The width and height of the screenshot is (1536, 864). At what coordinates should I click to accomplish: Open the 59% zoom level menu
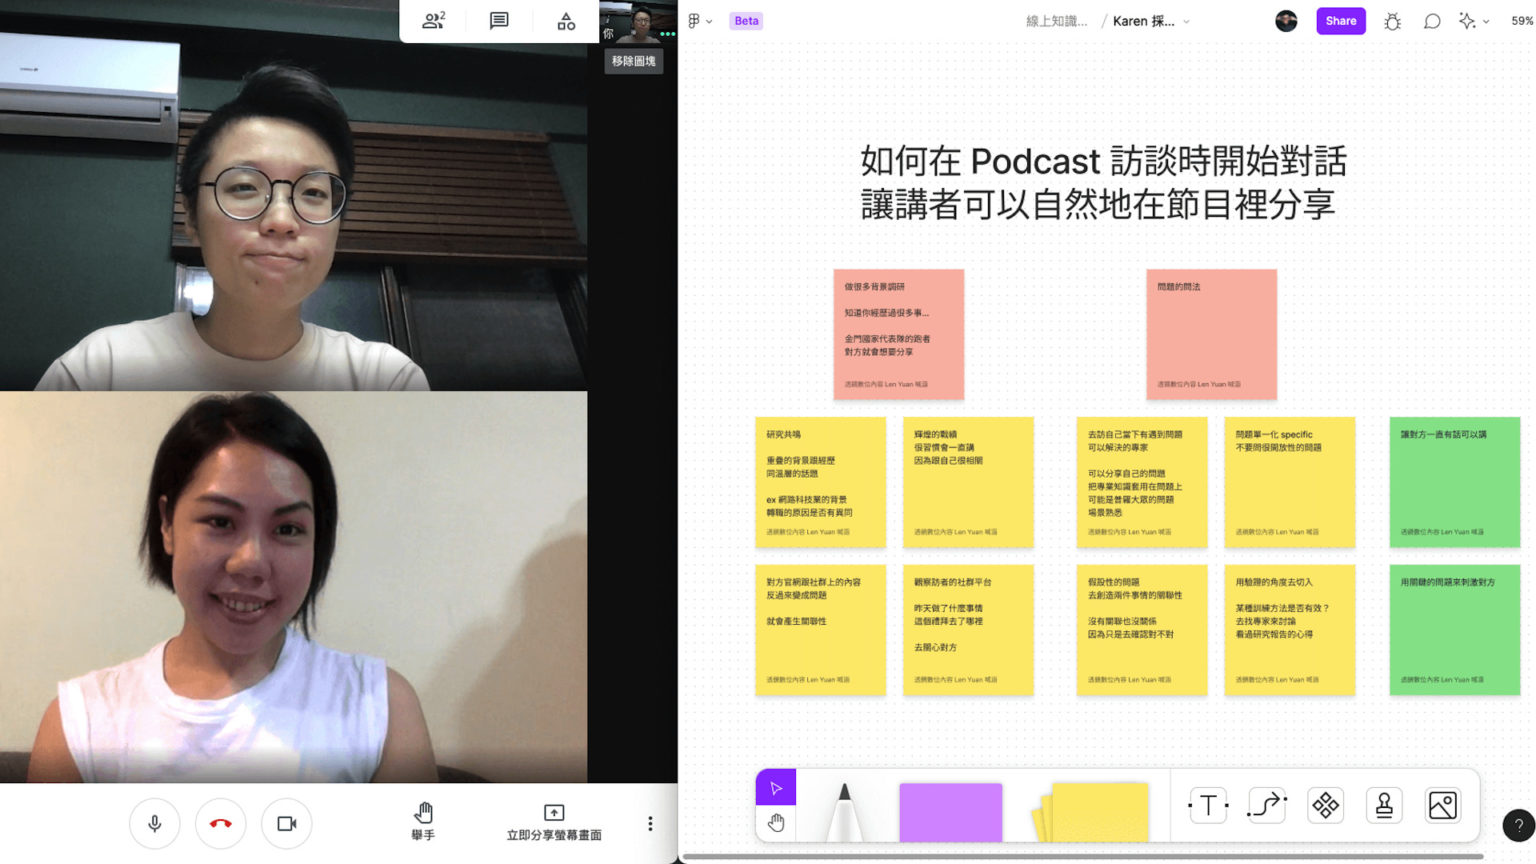(x=1522, y=20)
